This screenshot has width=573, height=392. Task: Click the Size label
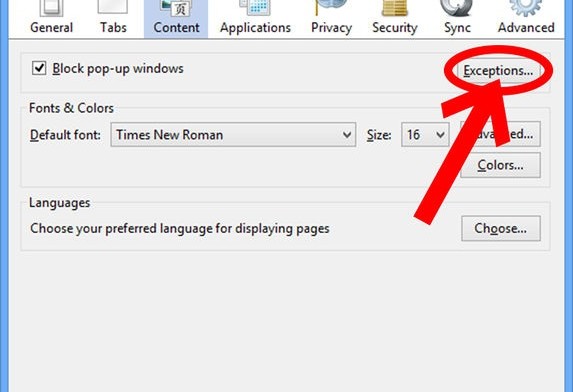[379, 135]
